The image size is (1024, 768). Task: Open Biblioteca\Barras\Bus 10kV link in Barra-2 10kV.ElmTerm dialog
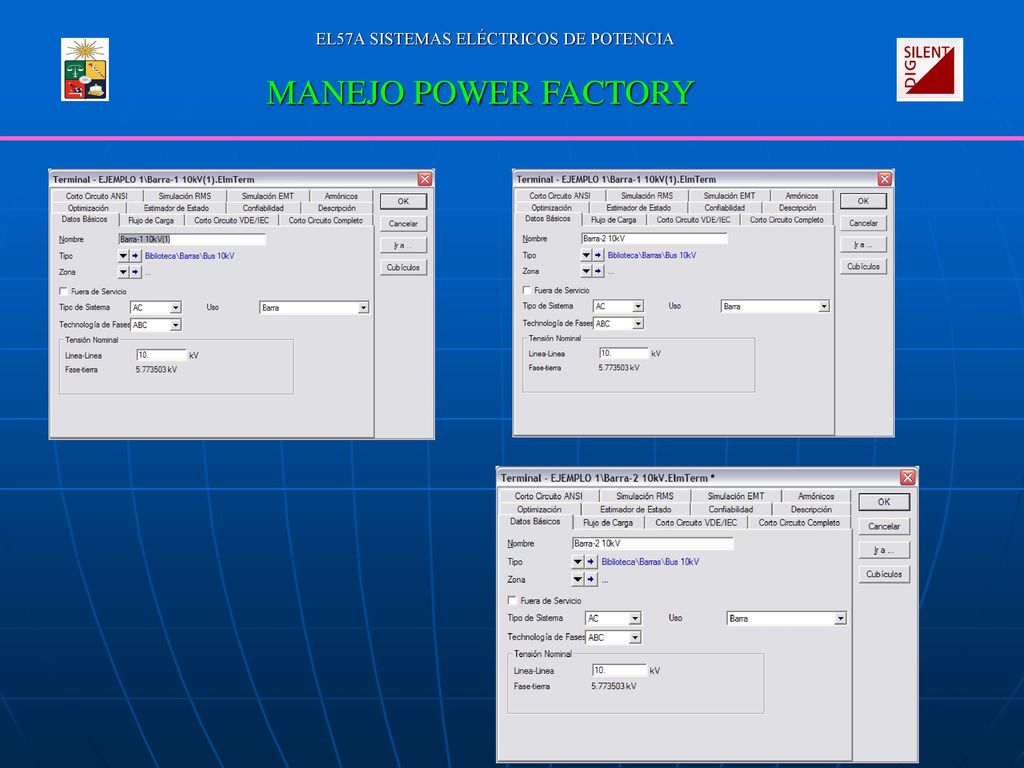tap(650, 562)
